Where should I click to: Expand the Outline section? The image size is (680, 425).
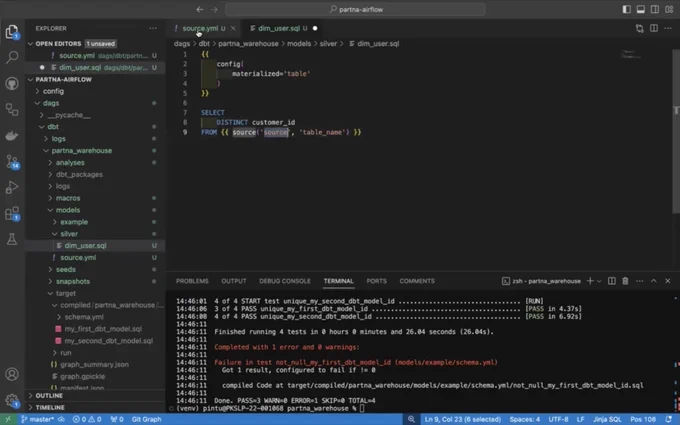click(x=49, y=396)
